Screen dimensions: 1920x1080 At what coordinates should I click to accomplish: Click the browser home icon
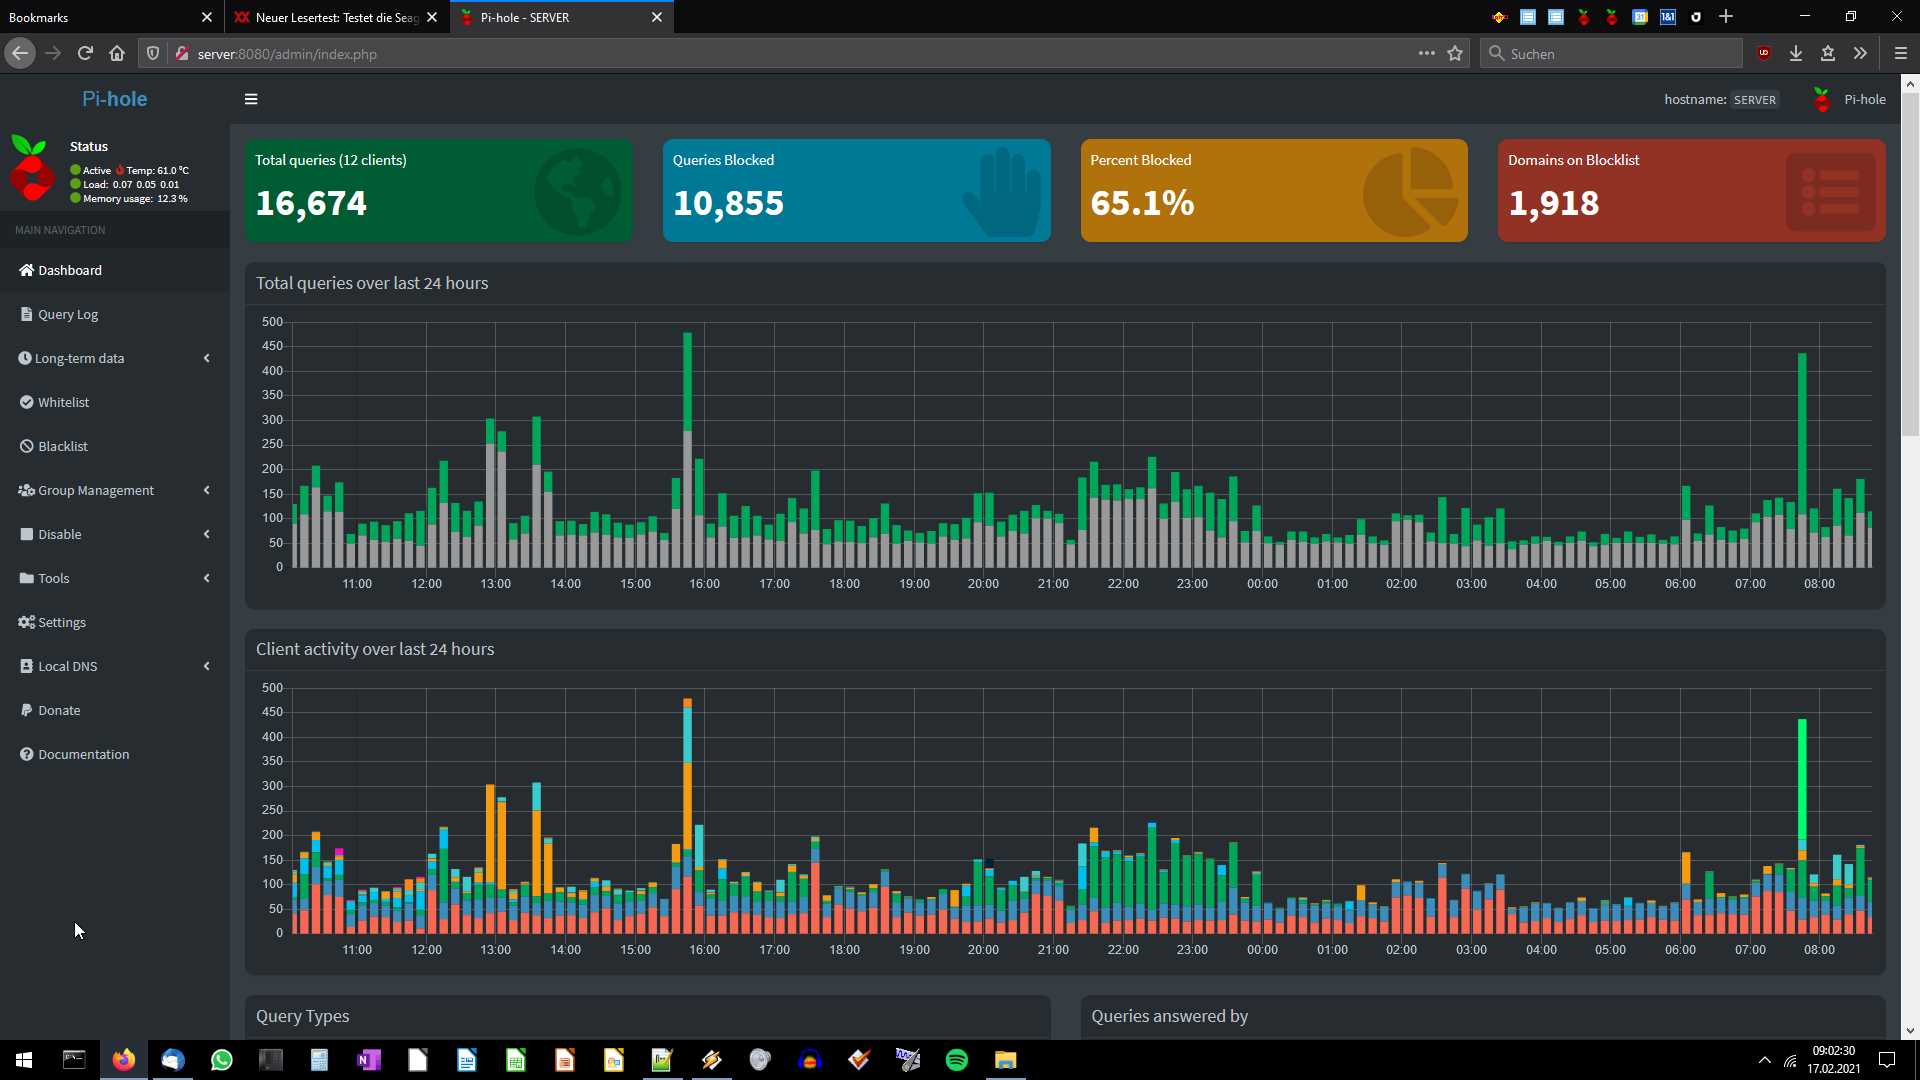pyautogui.click(x=117, y=53)
